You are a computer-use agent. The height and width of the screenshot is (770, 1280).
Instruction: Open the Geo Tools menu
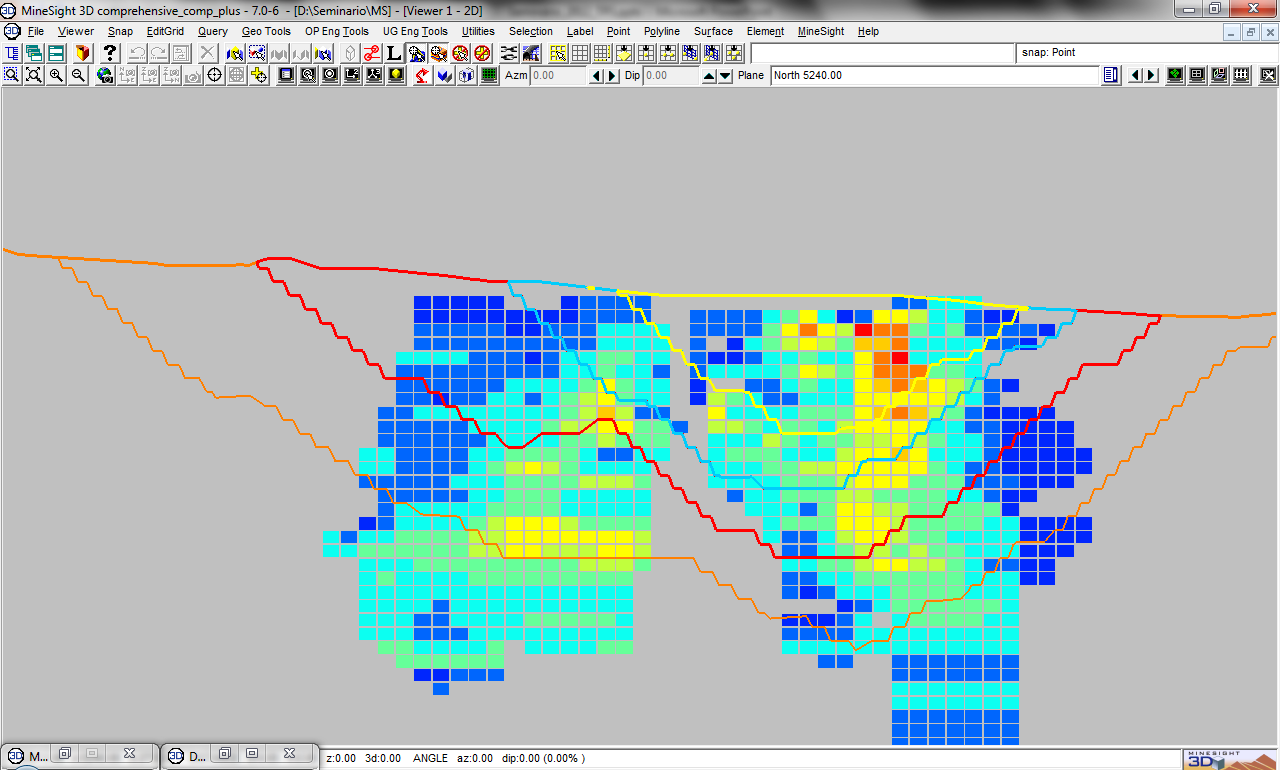(266, 31)
